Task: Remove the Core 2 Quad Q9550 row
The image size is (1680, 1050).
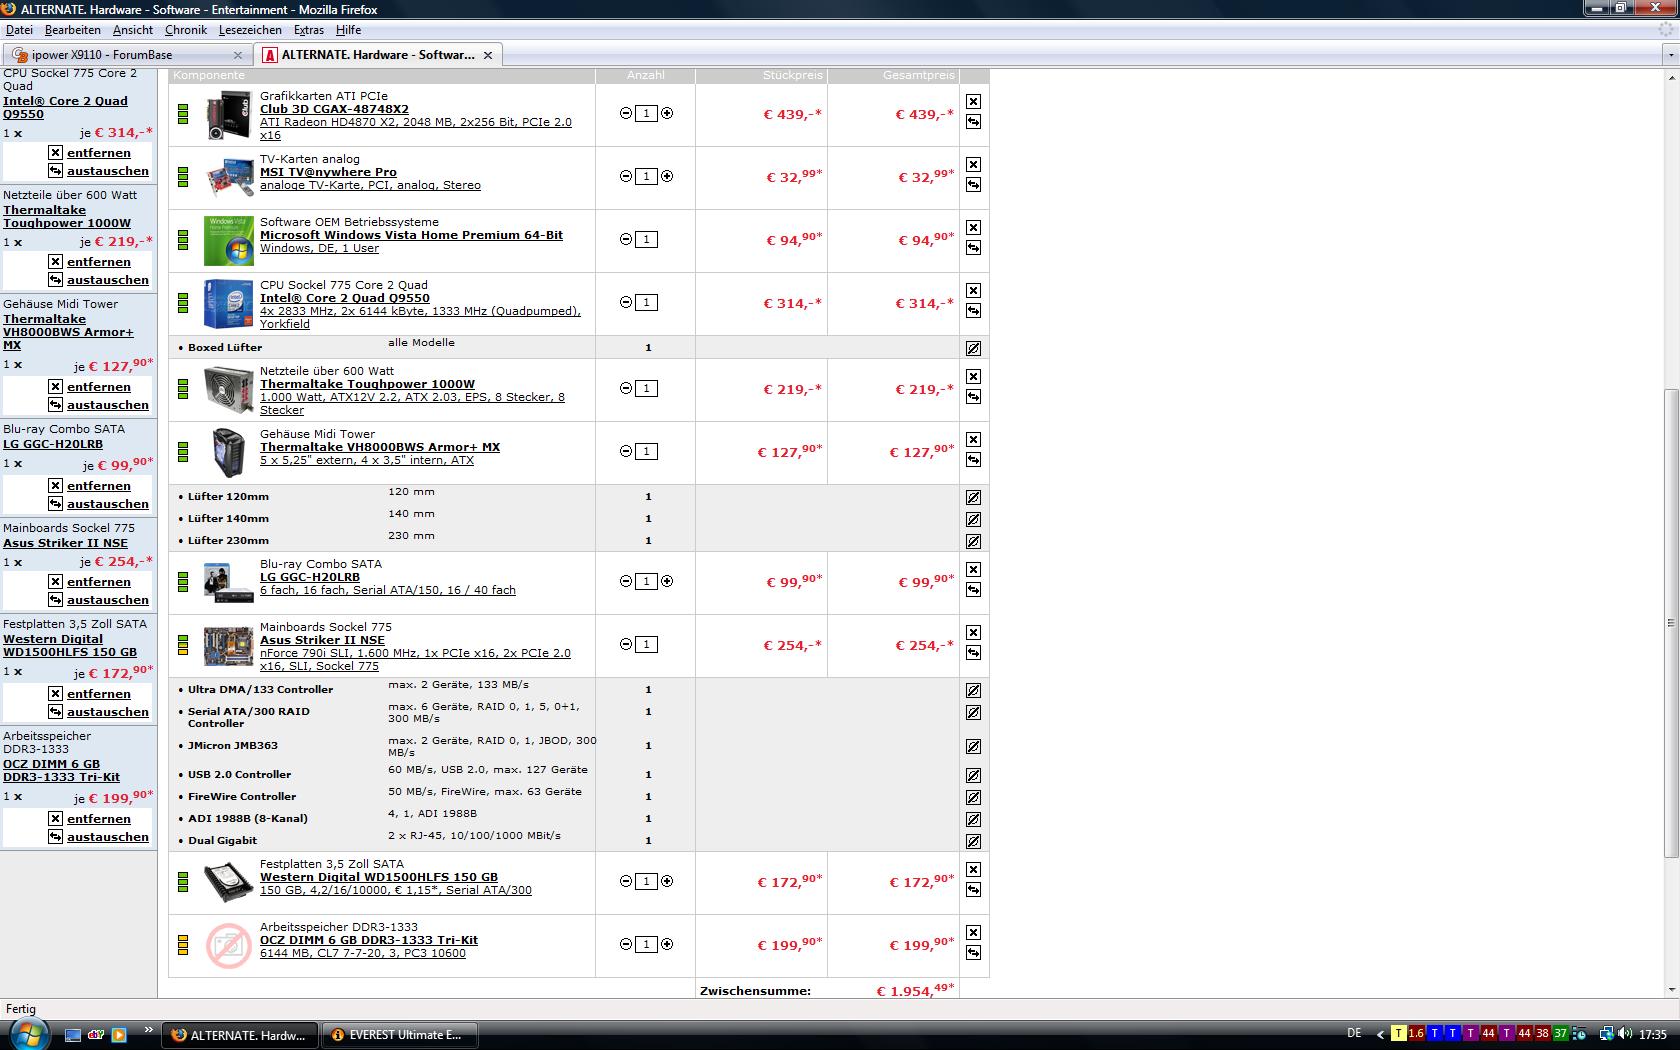Action: point(973,291)
